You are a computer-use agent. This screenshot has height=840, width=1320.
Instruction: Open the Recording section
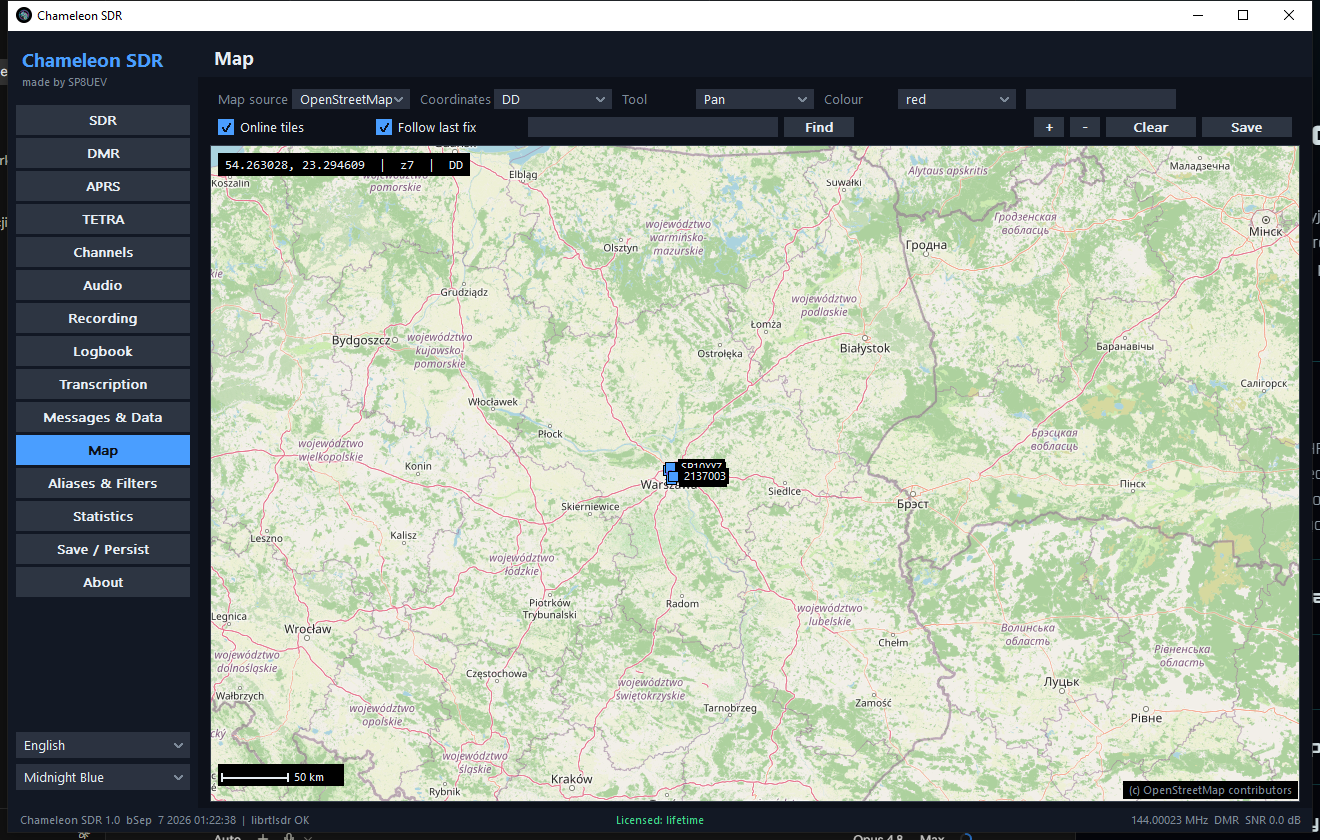tap(103, 318)
